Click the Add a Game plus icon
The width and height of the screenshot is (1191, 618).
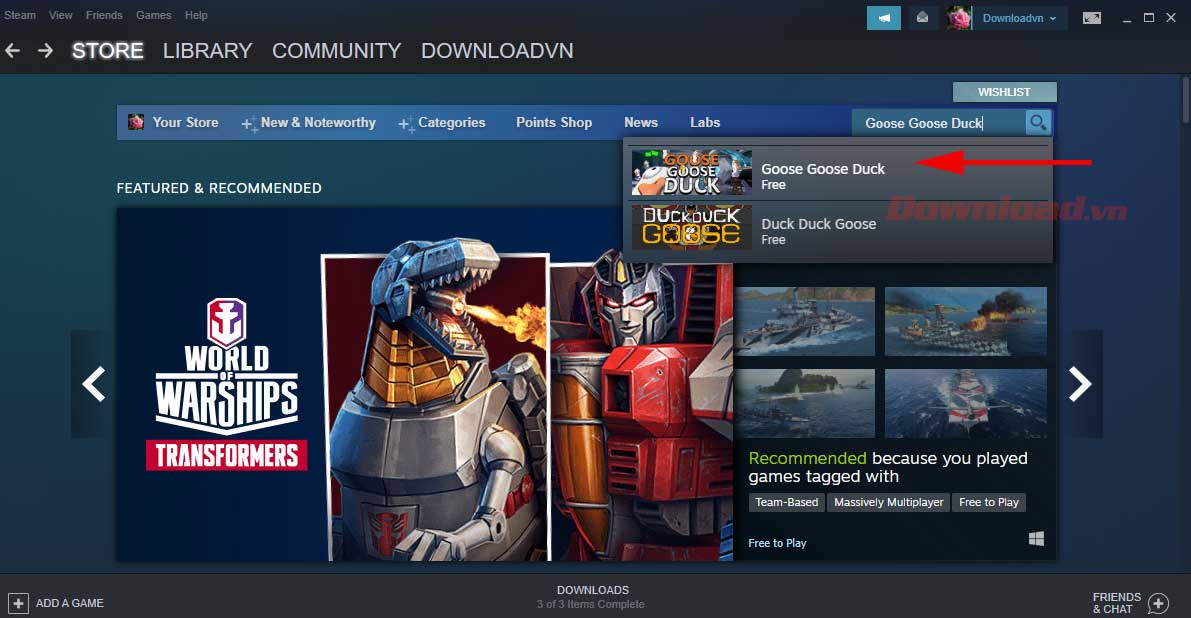18,604
